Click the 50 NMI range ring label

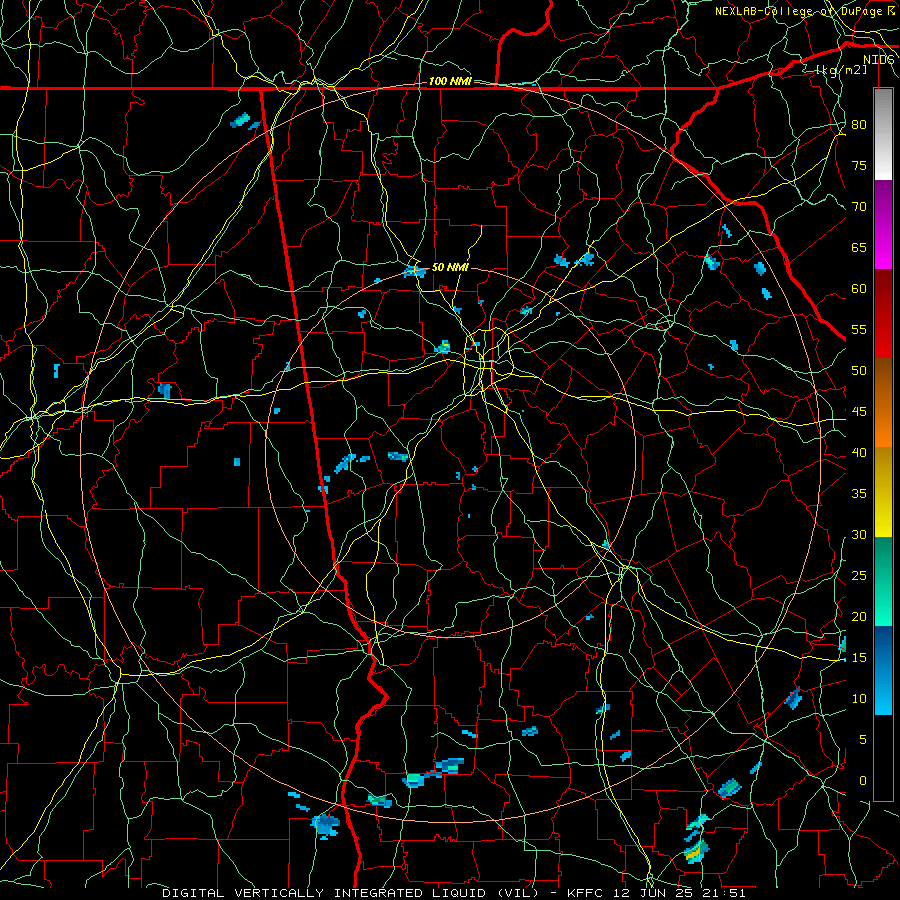pos(451,267)
